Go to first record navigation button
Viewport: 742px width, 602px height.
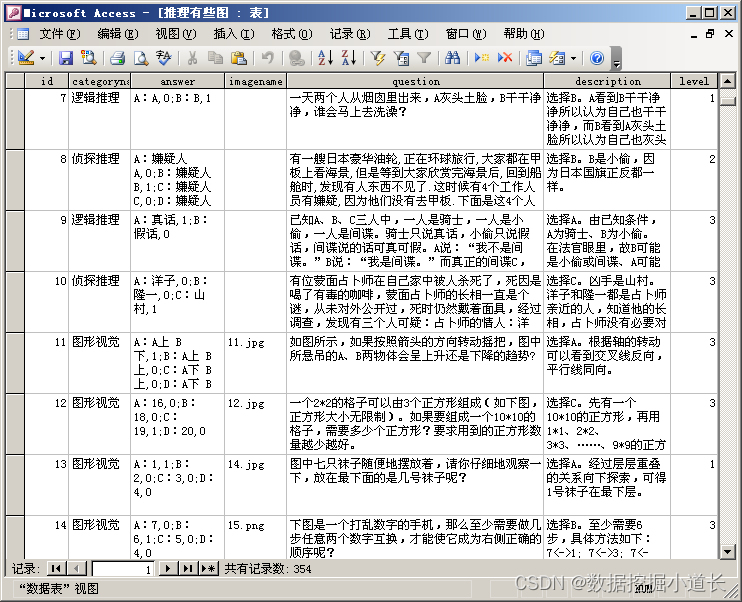point(56,568)
